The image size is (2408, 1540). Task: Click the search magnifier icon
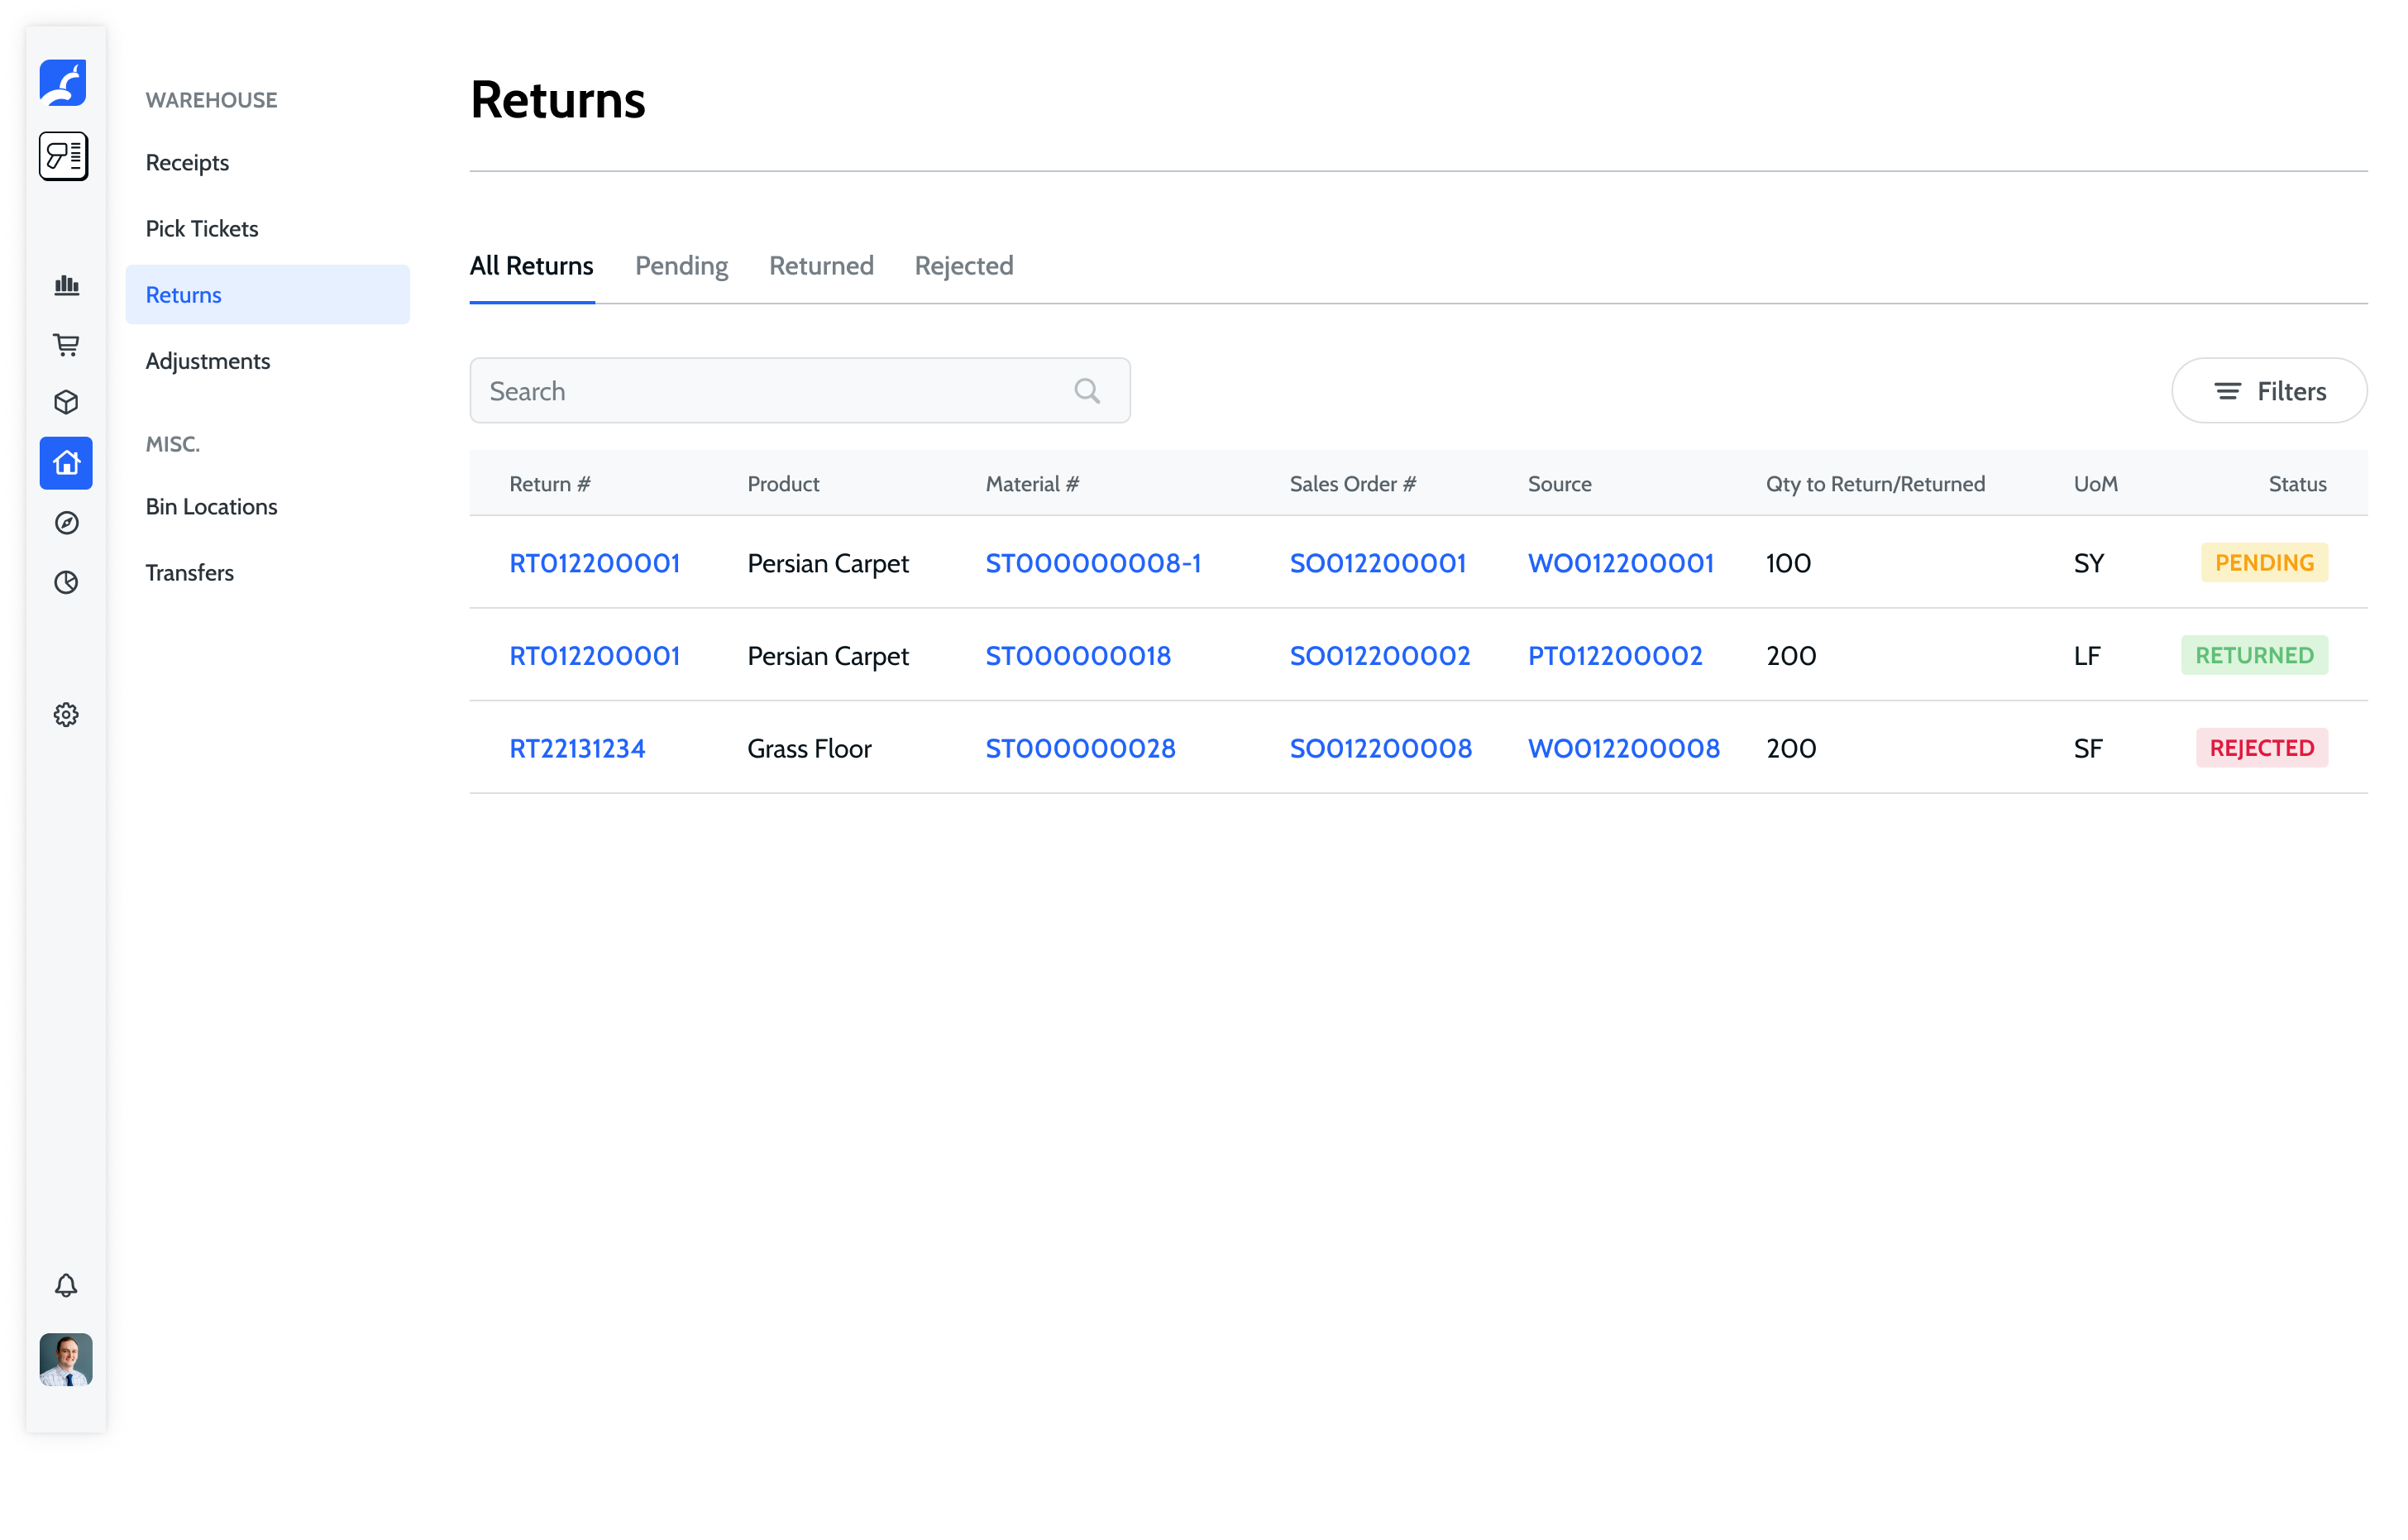(1087, 391)
